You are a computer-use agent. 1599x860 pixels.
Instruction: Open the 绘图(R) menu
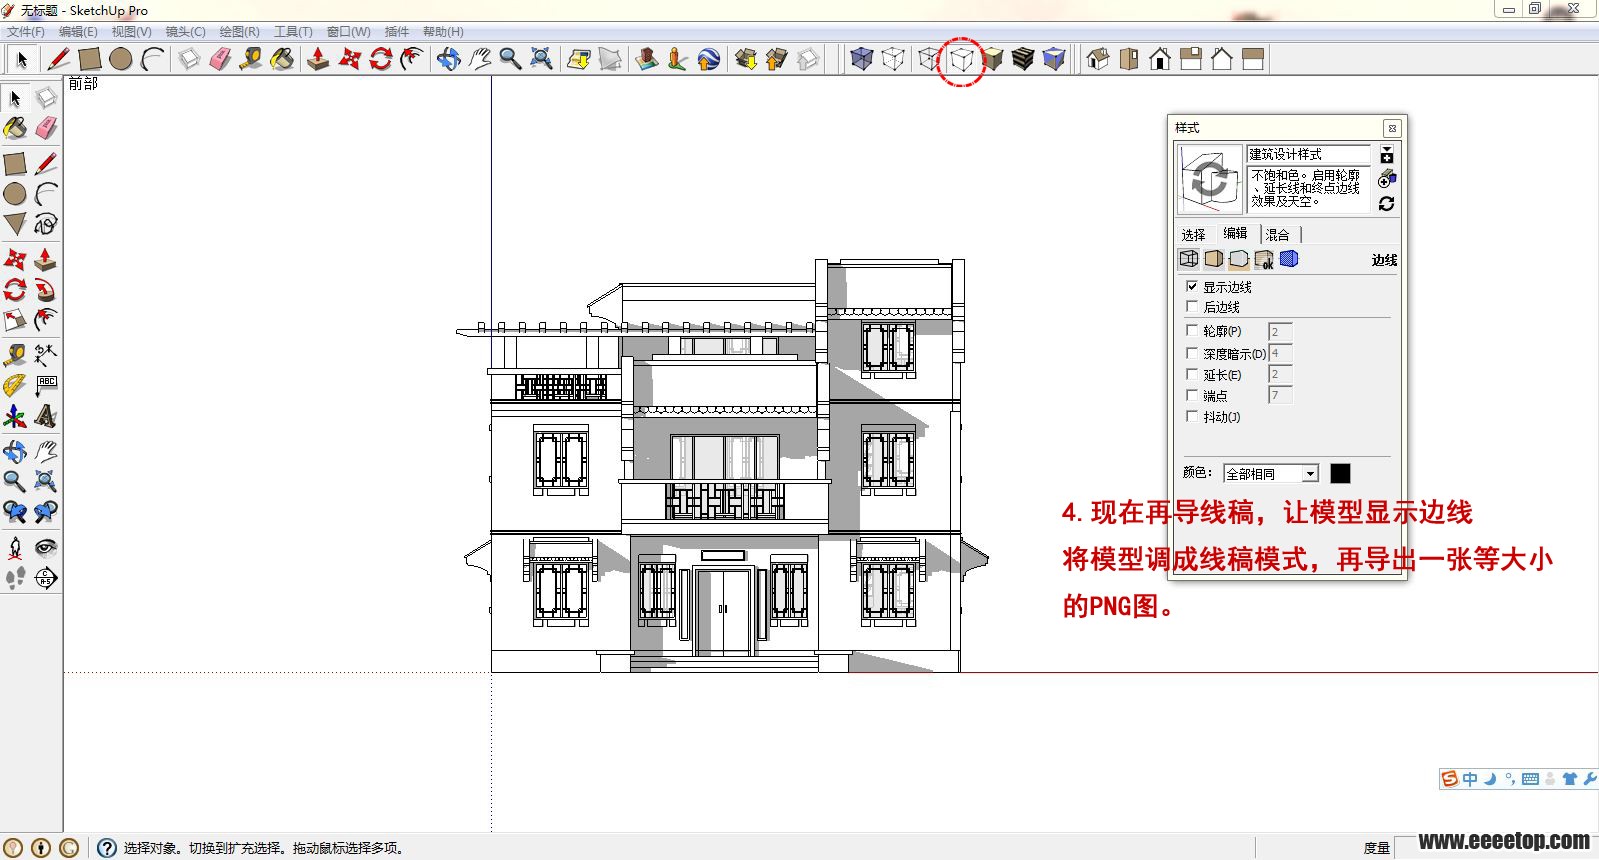(x=239, y=32)
